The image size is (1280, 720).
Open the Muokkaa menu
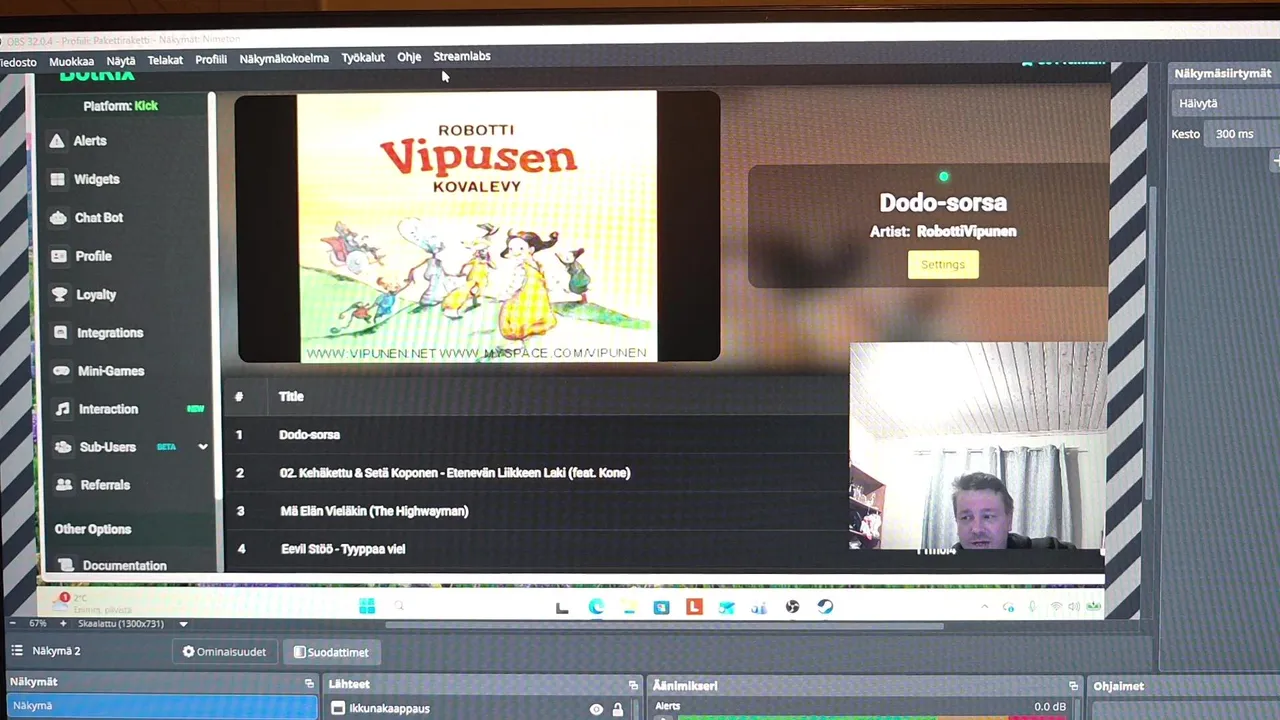coord(71,61)
